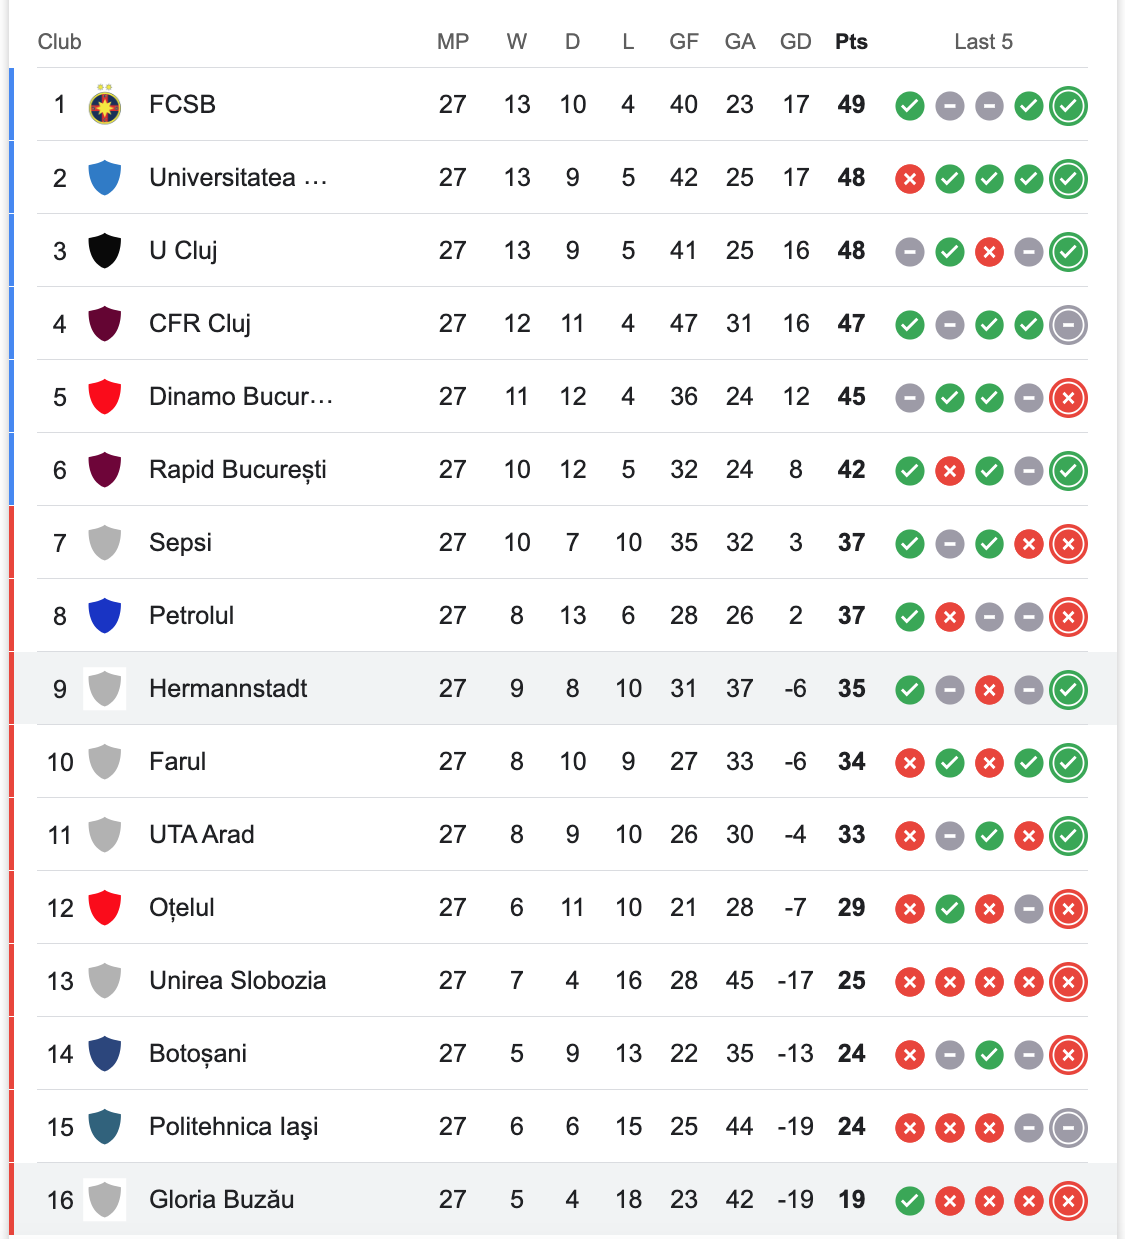
Task: Click the FCSB club crest icon
Action: coord(105,105)
